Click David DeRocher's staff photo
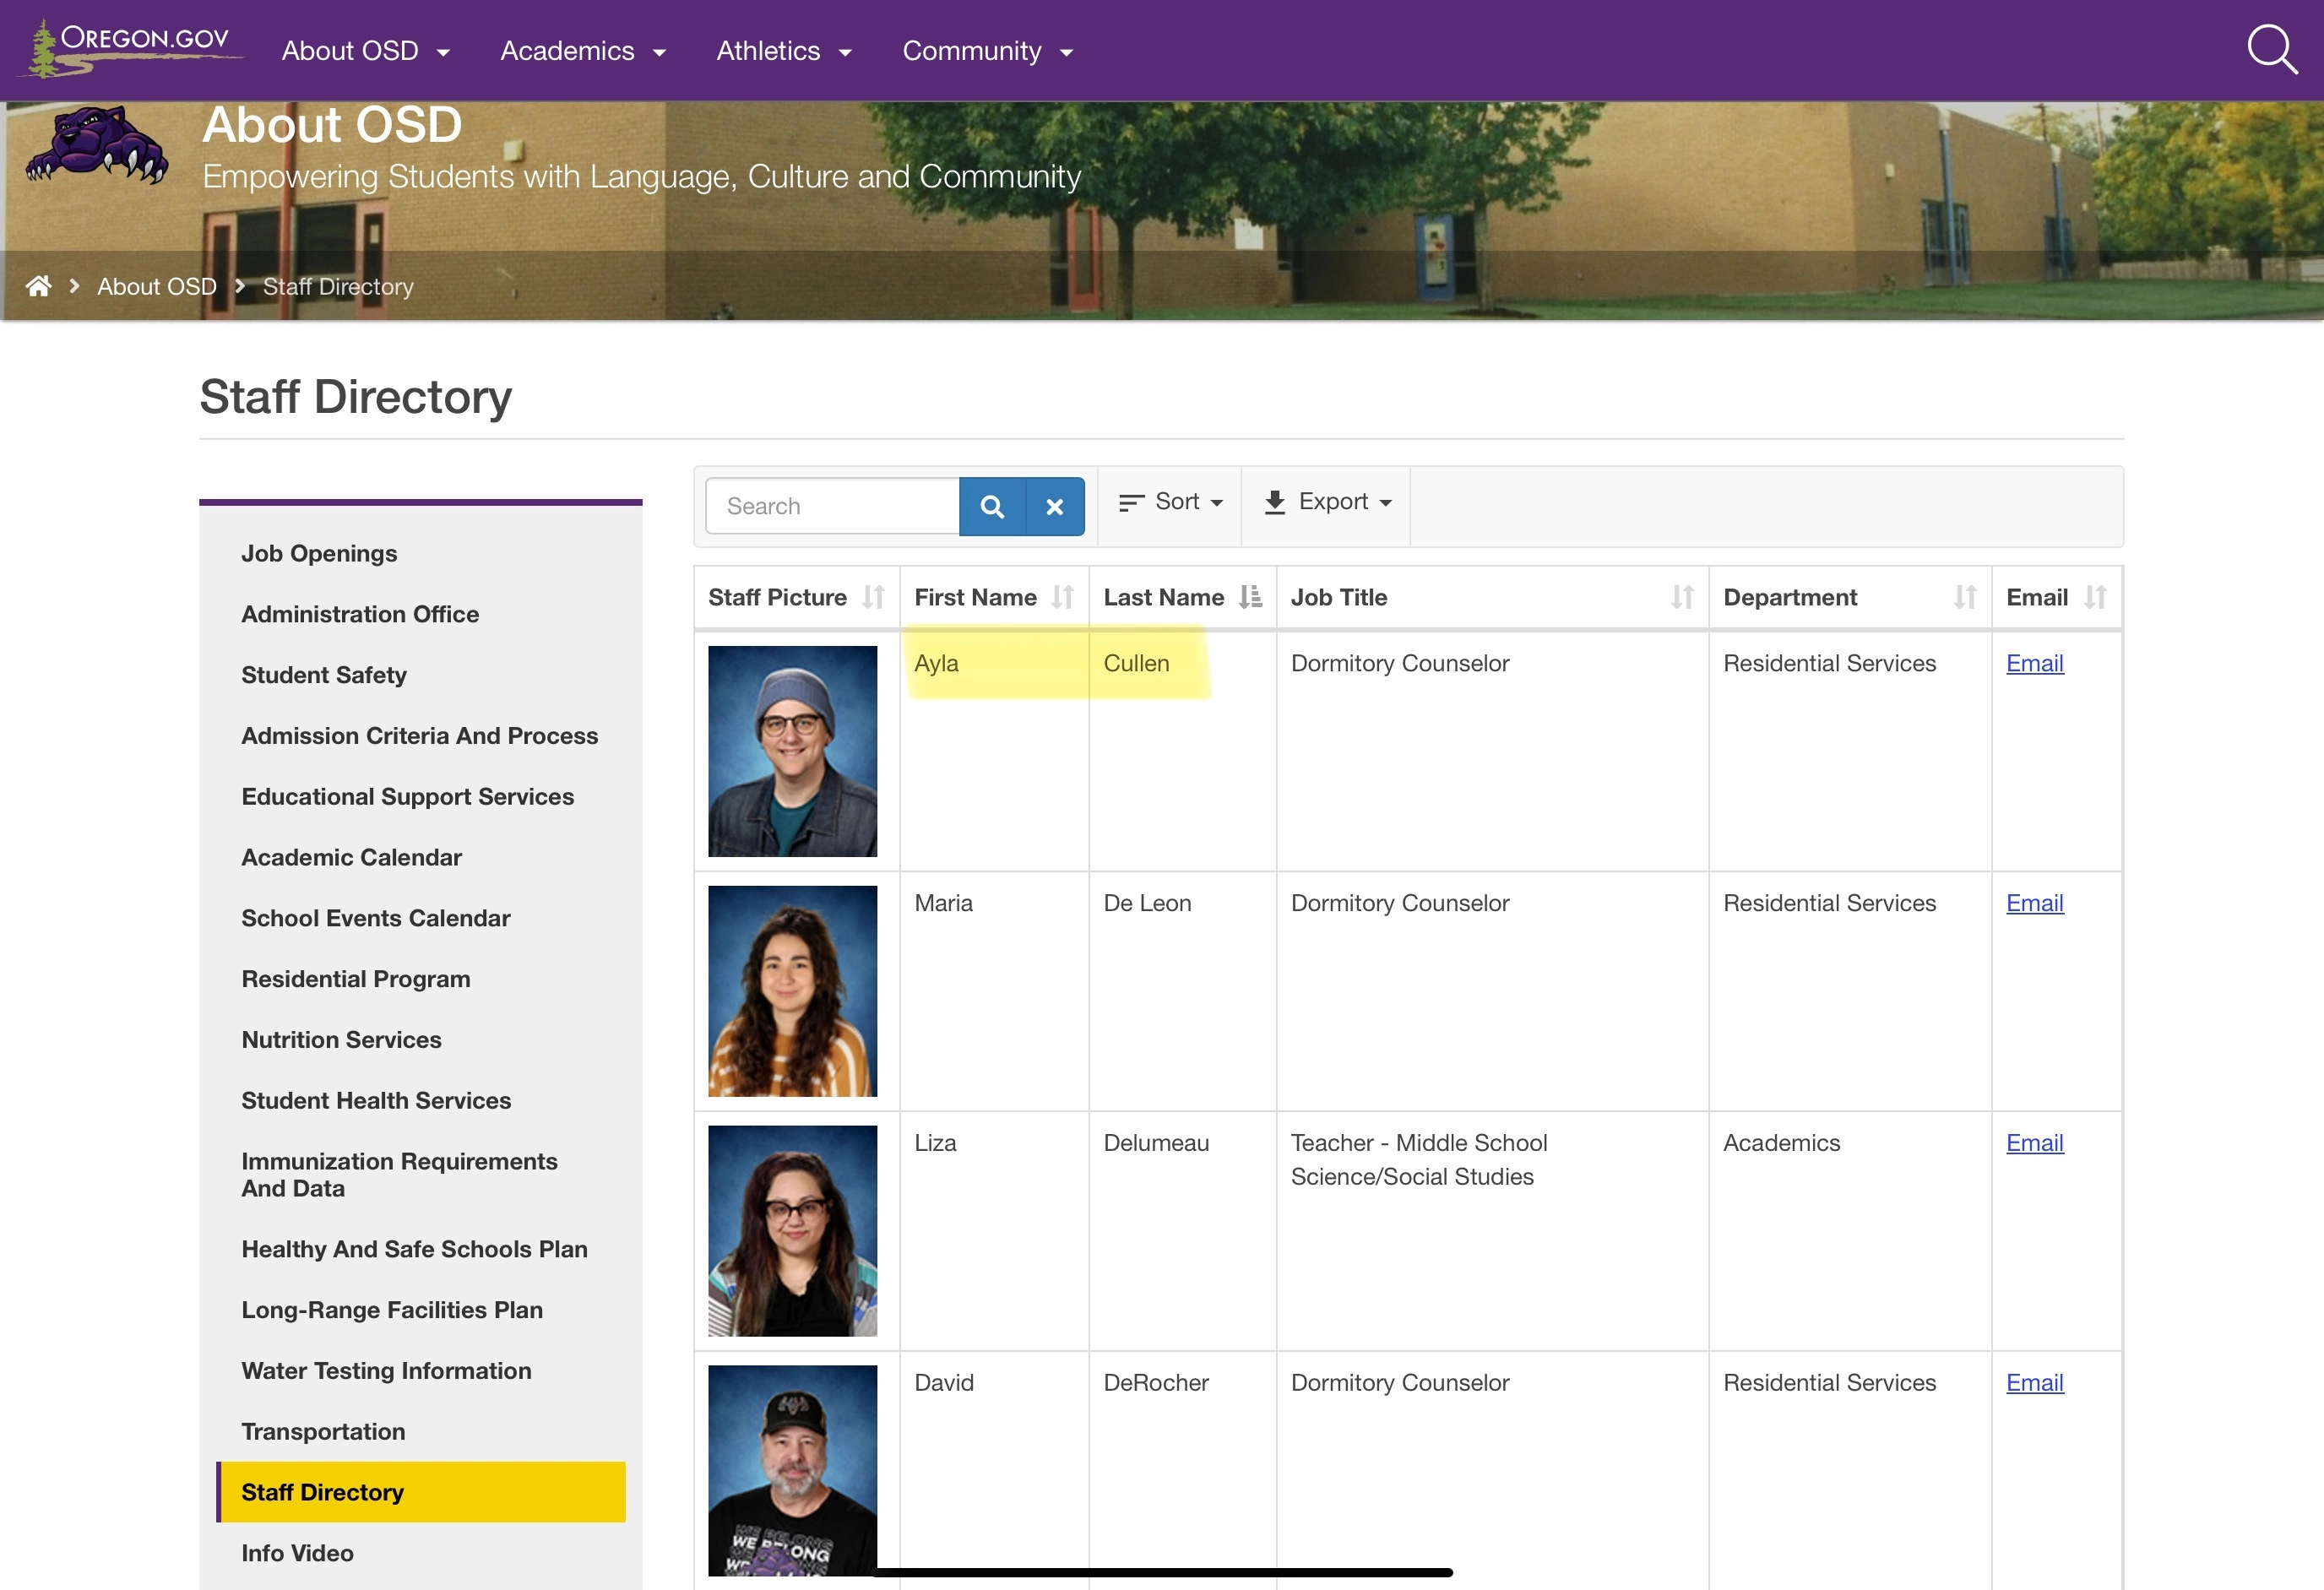2324x1590 pixels. pos(793,1470)
